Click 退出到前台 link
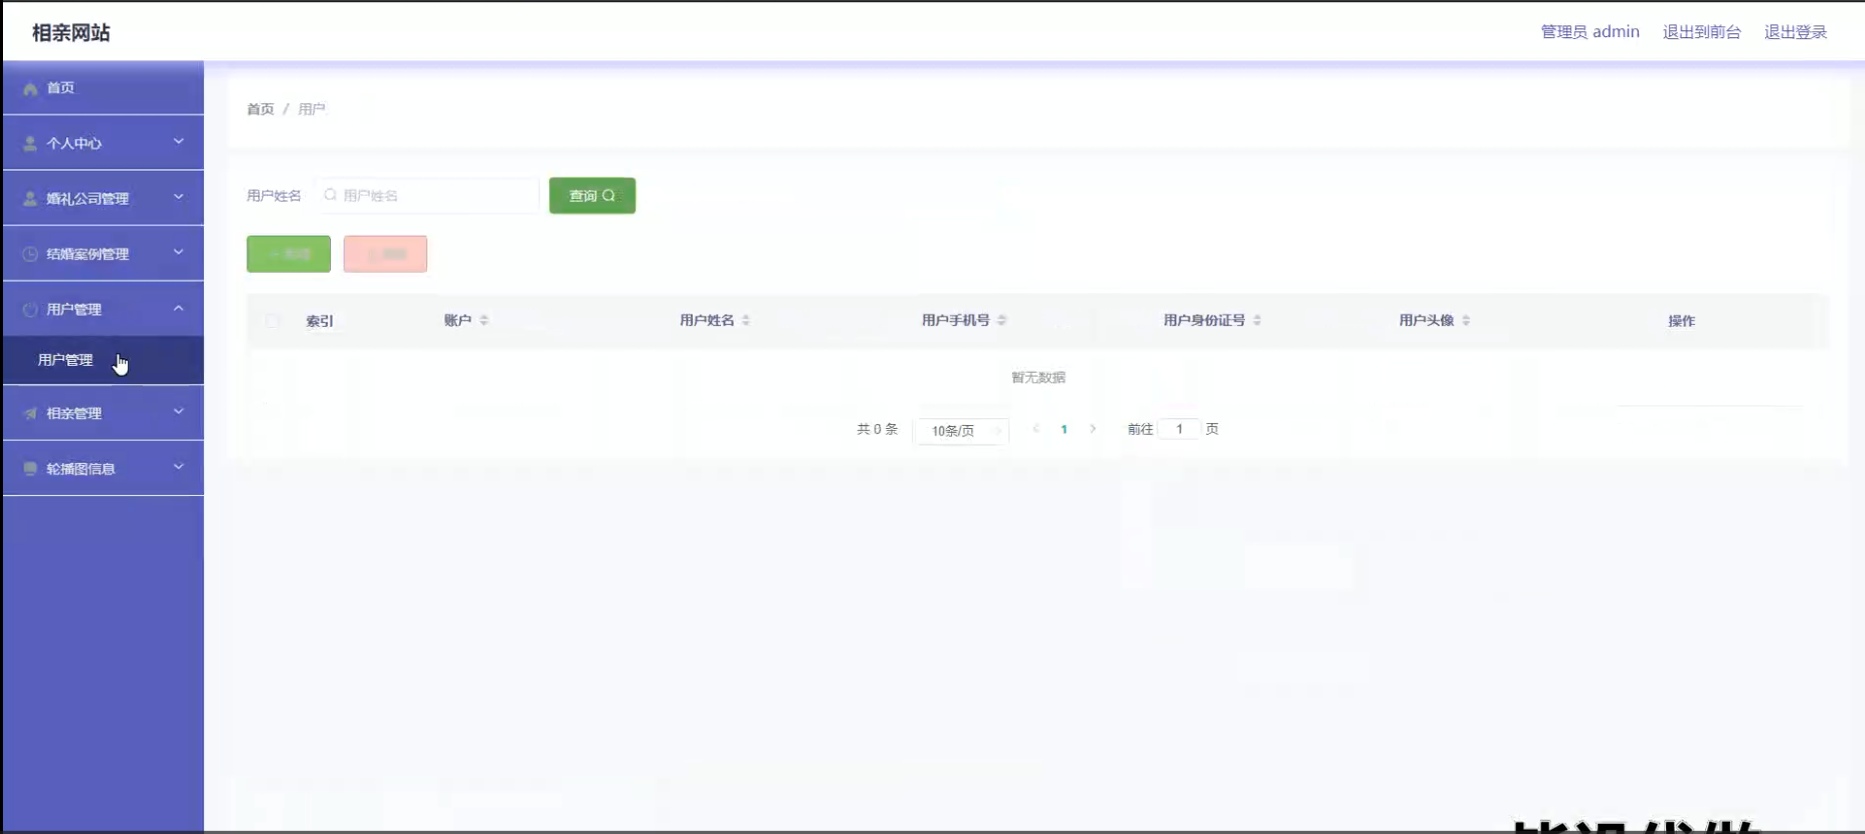Image resolution: width=1865 pixels, height=834 pixels. pos(1702,32)
